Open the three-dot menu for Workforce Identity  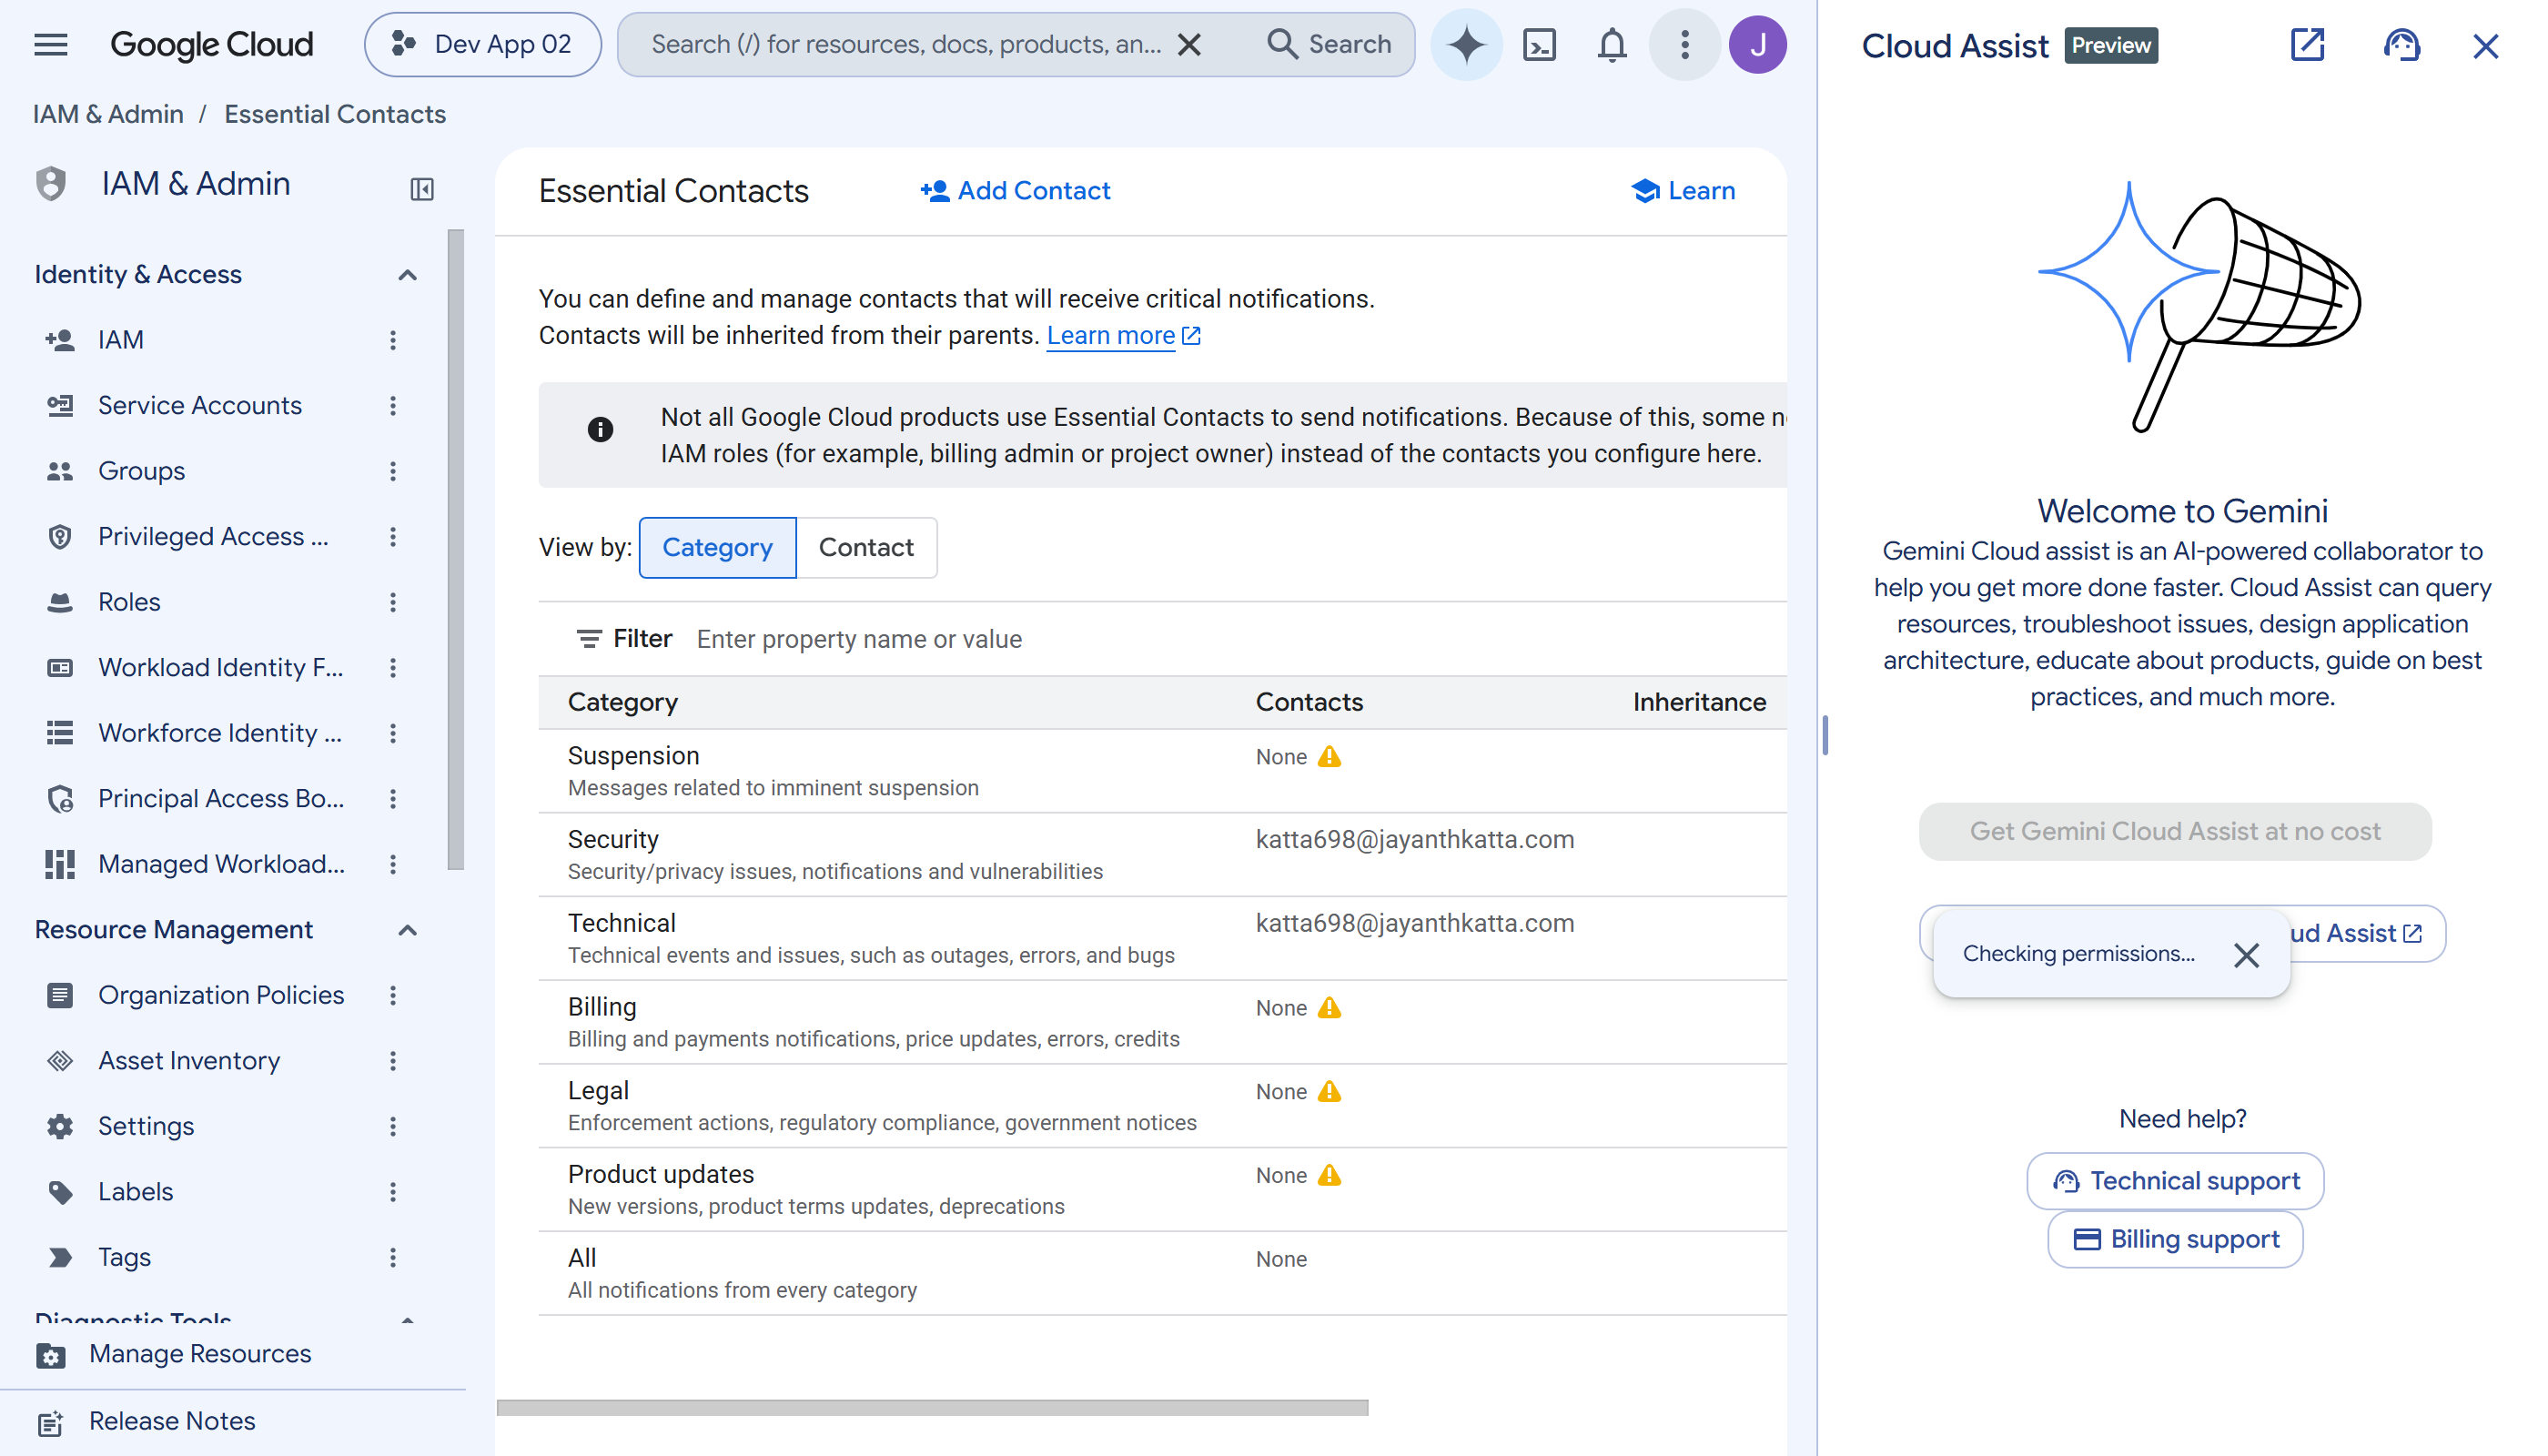click(x=393, y=733)
